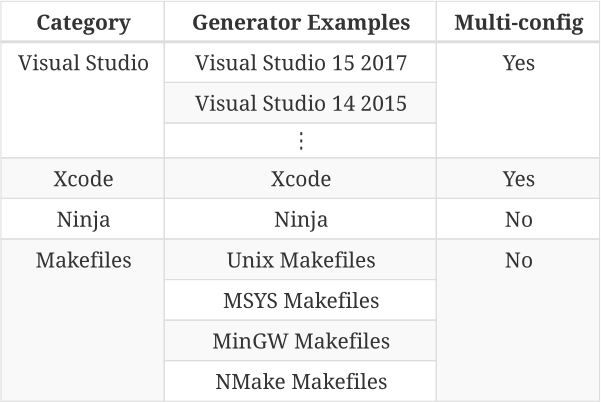Click the Category column header

pos(85,22)
